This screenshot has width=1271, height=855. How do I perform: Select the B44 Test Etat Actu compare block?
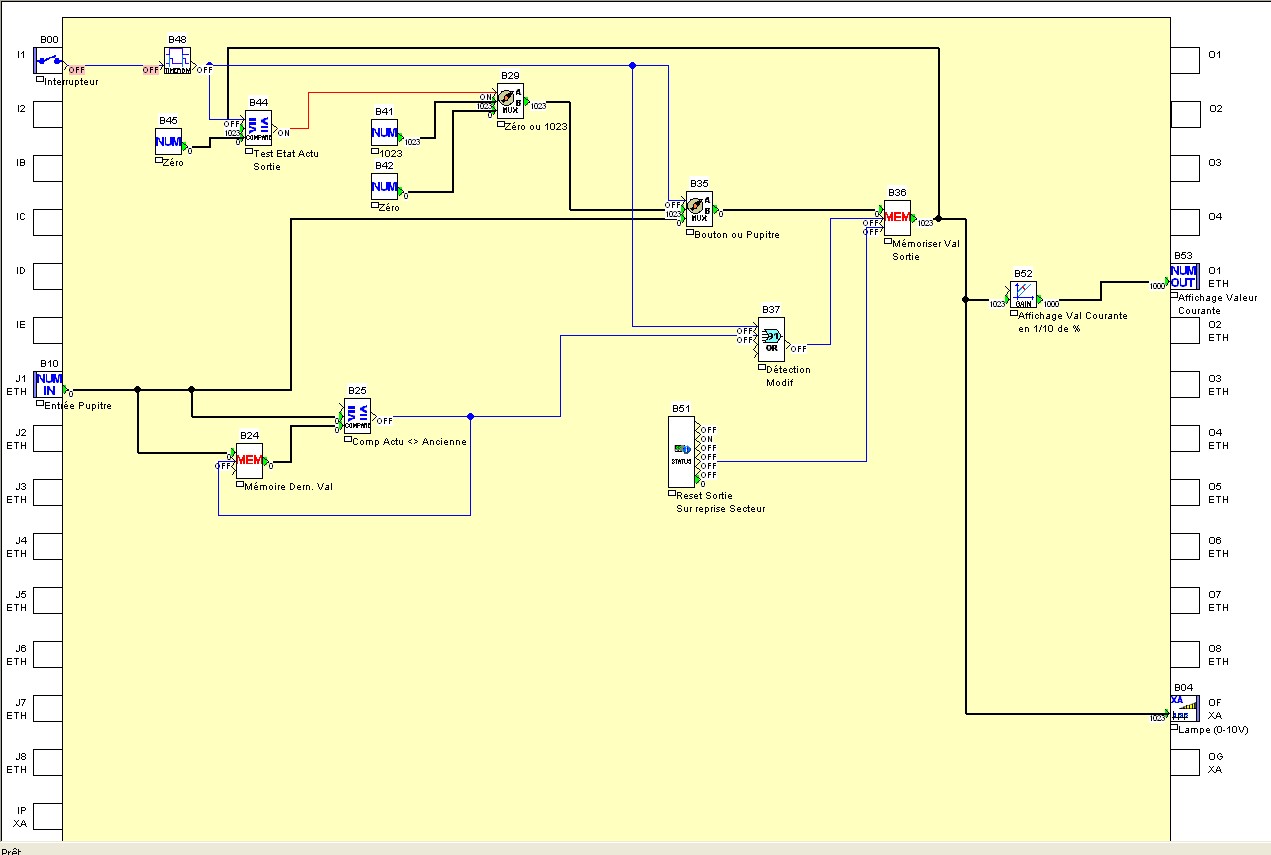[x=258, y=128]
